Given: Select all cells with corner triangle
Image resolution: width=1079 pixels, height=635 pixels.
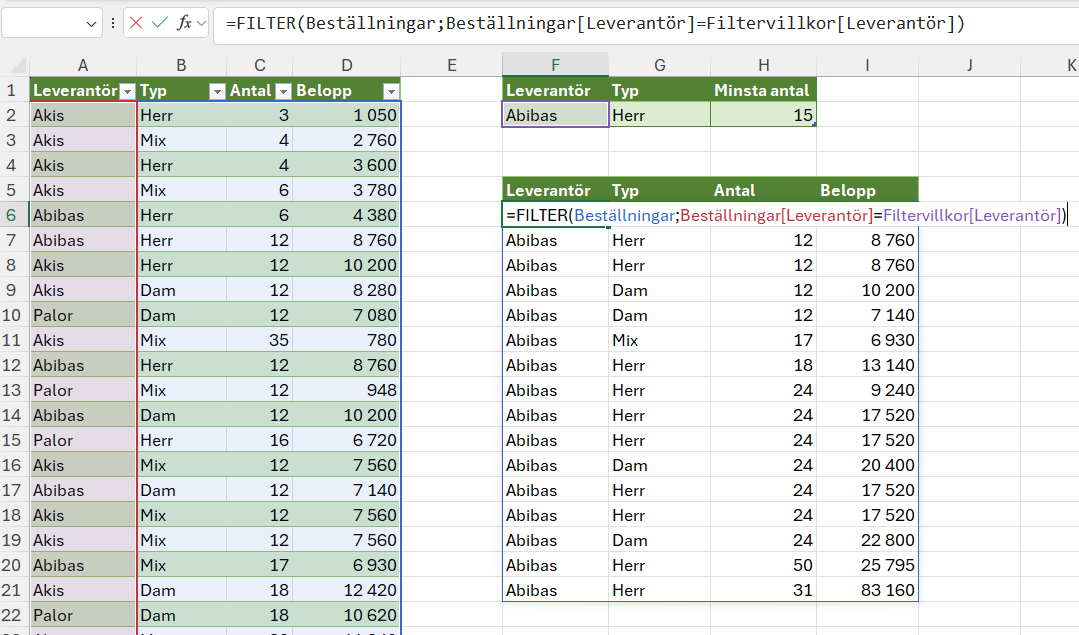Looking at the screenshot, I should pyautogui.click(x=17, y=65).
